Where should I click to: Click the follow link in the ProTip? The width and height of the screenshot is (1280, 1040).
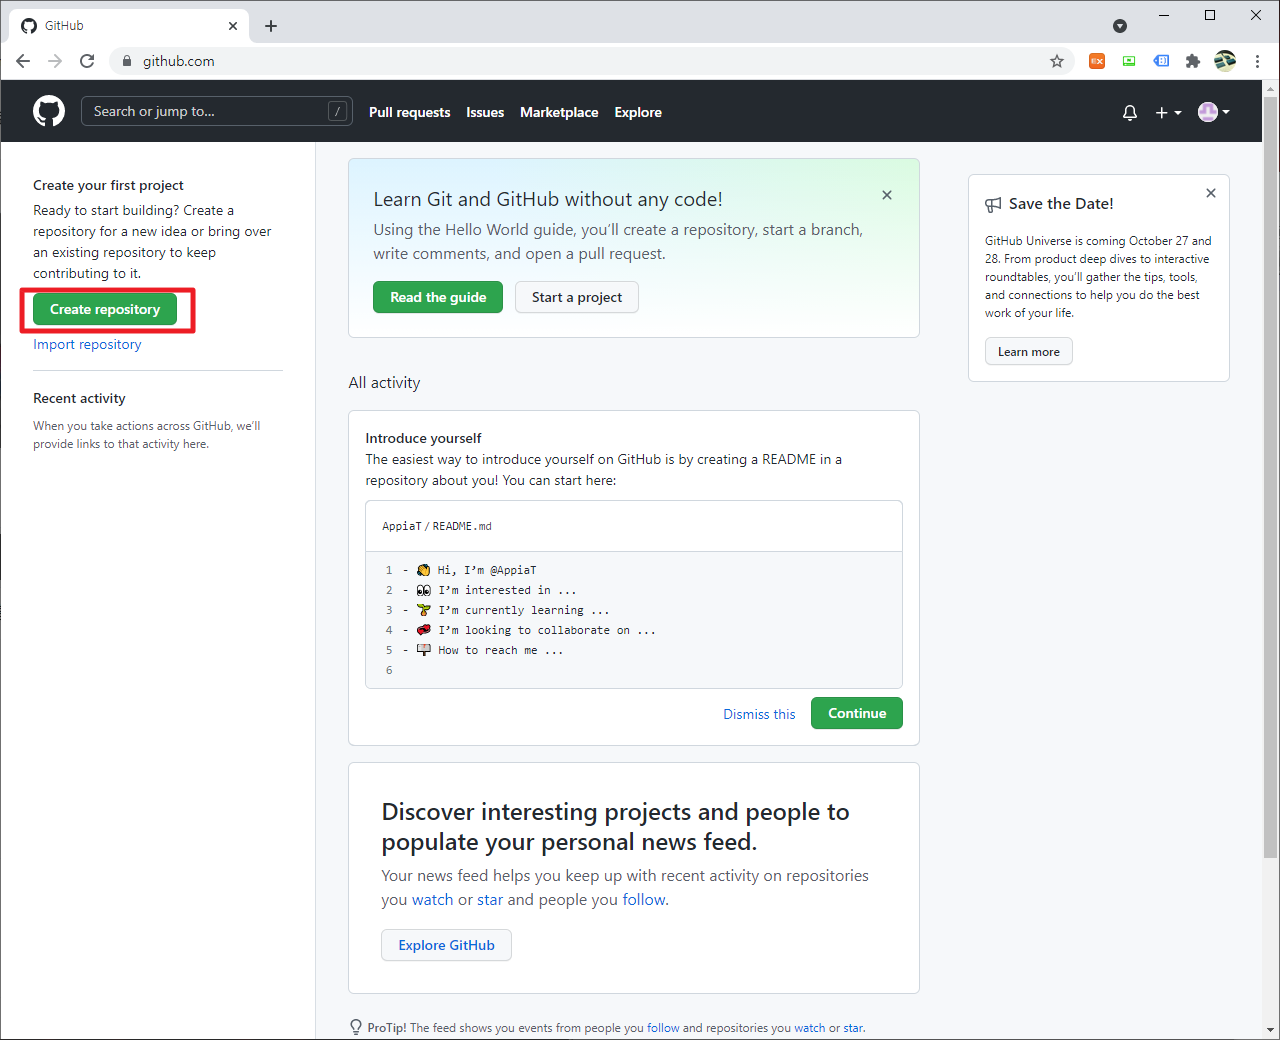click(663, 1027)
